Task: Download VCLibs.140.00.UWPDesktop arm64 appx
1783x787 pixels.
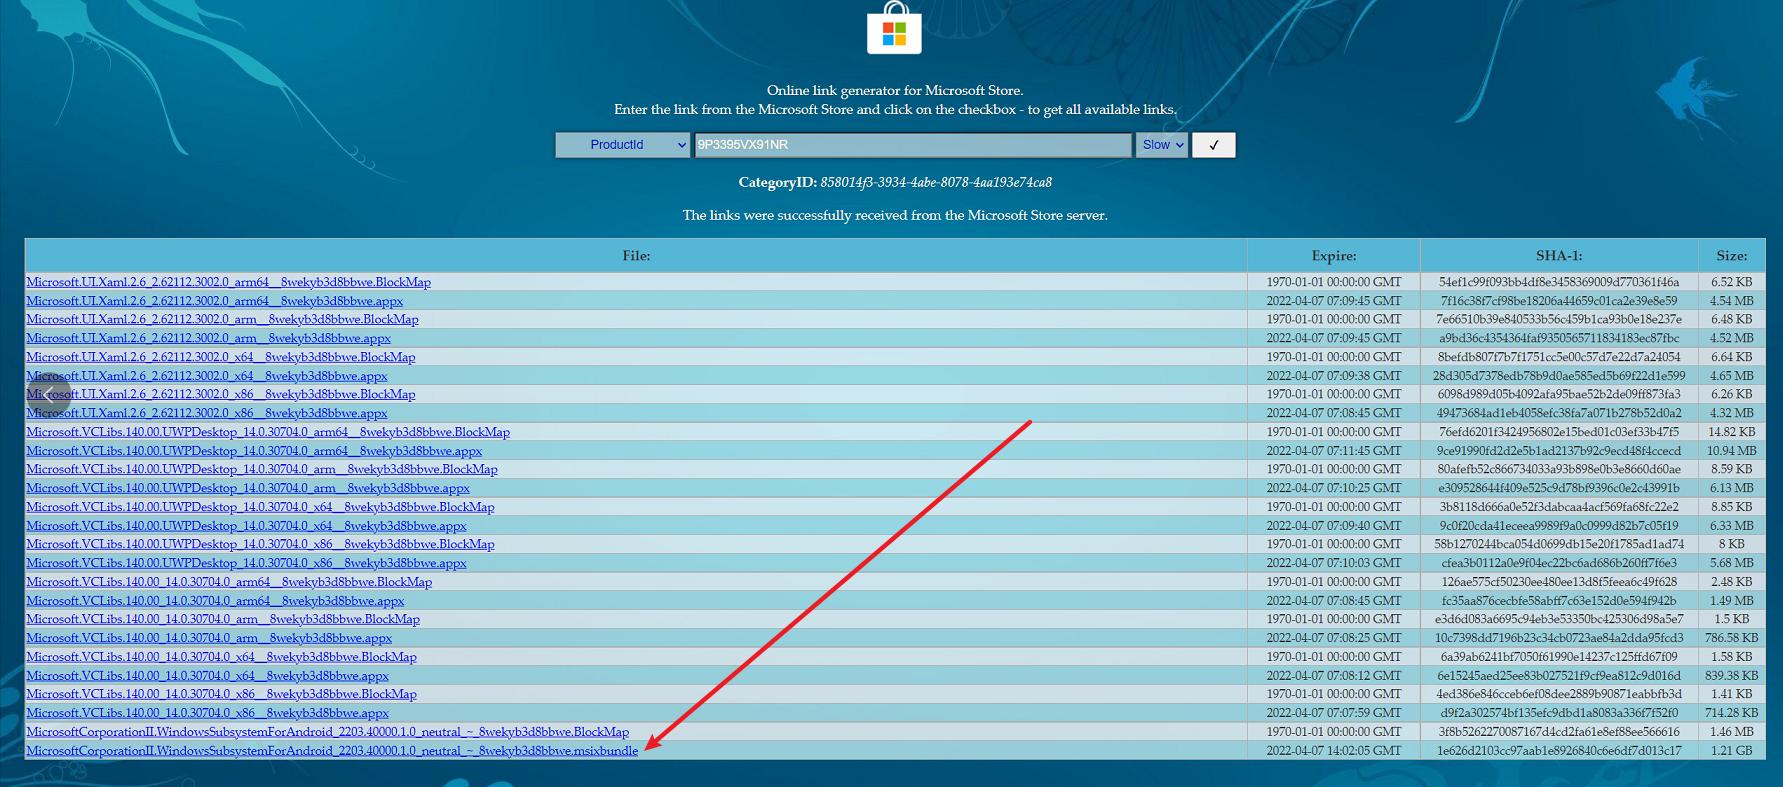Action: [x=254, y=451]
